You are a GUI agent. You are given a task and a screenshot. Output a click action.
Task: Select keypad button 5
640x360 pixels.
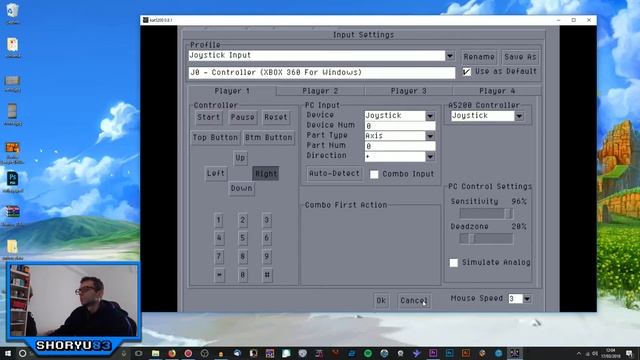[x=242, y=238]
